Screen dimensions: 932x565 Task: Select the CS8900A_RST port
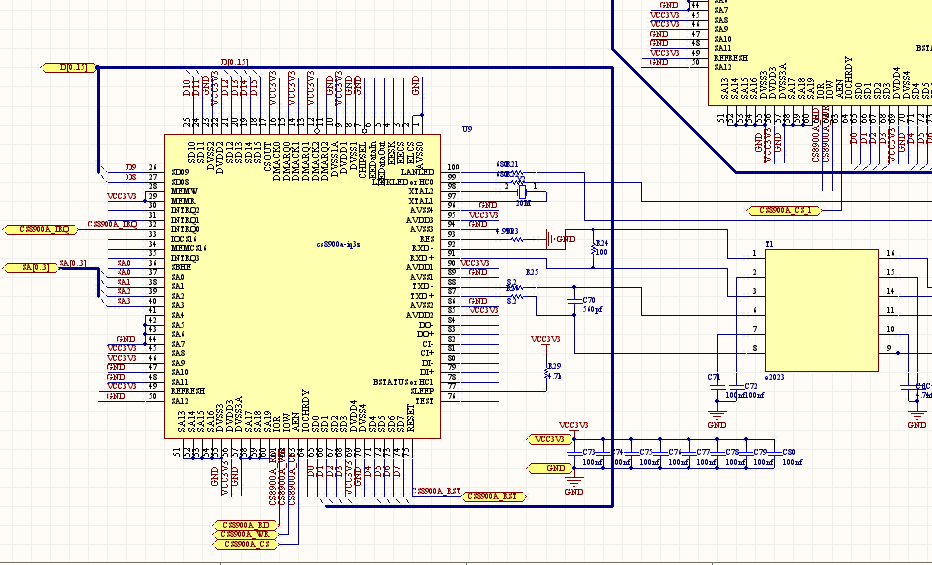(494, 496)
